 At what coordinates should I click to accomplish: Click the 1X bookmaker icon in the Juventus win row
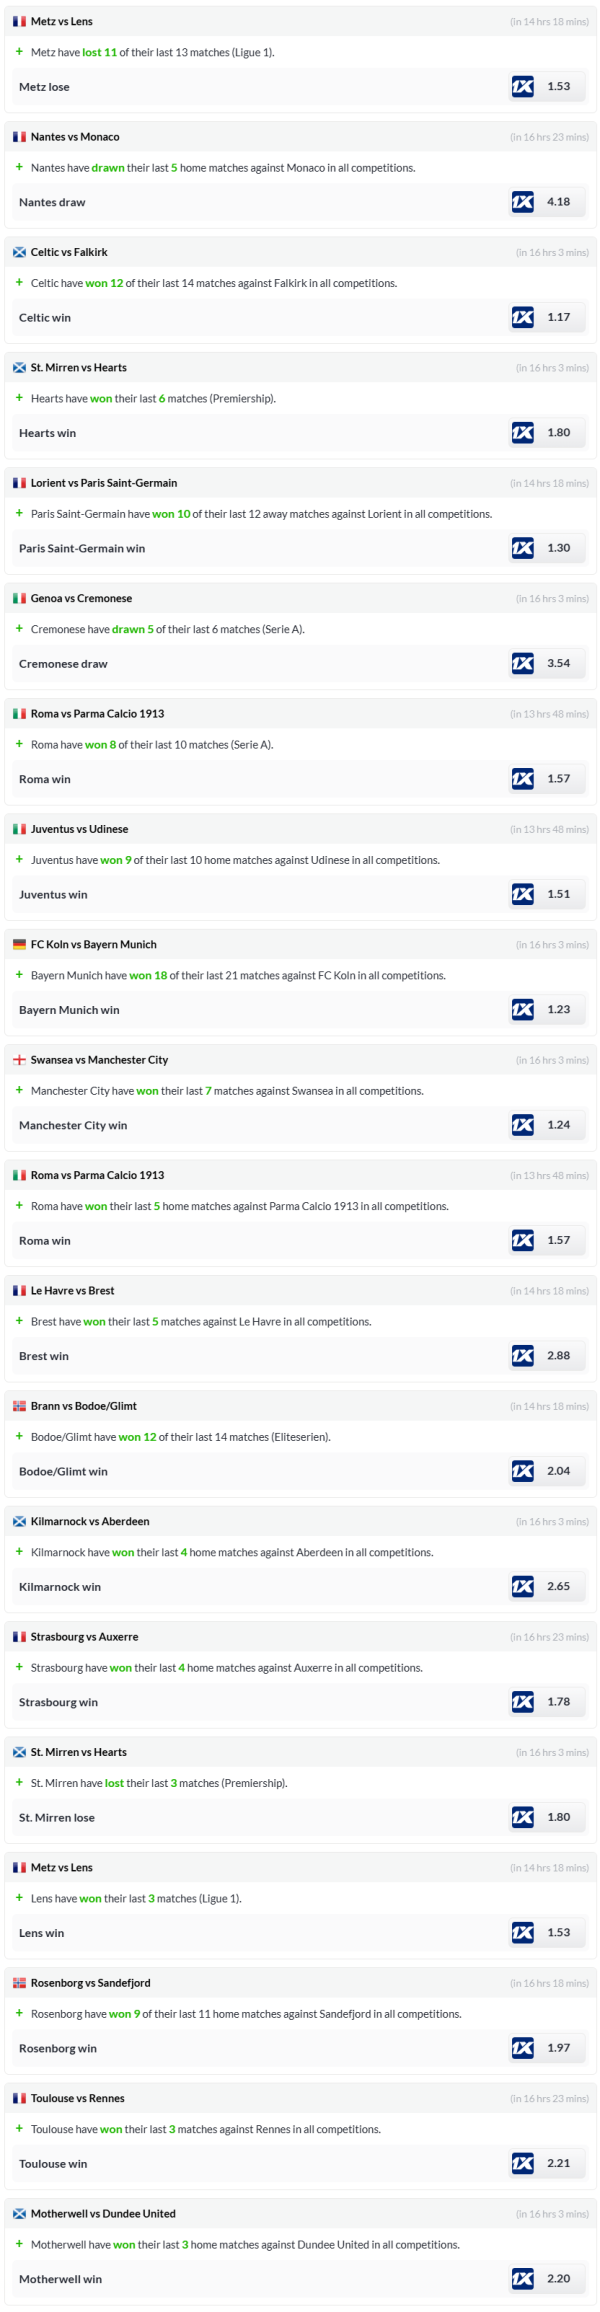click(x=522, y=894)
